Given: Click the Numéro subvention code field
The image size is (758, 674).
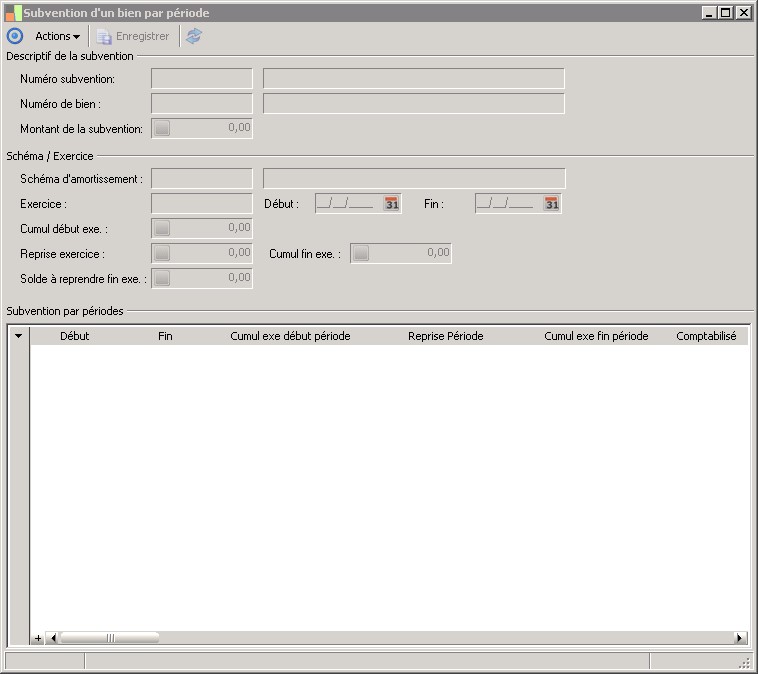Looking at the screenshot, I should tap(202, 78).
